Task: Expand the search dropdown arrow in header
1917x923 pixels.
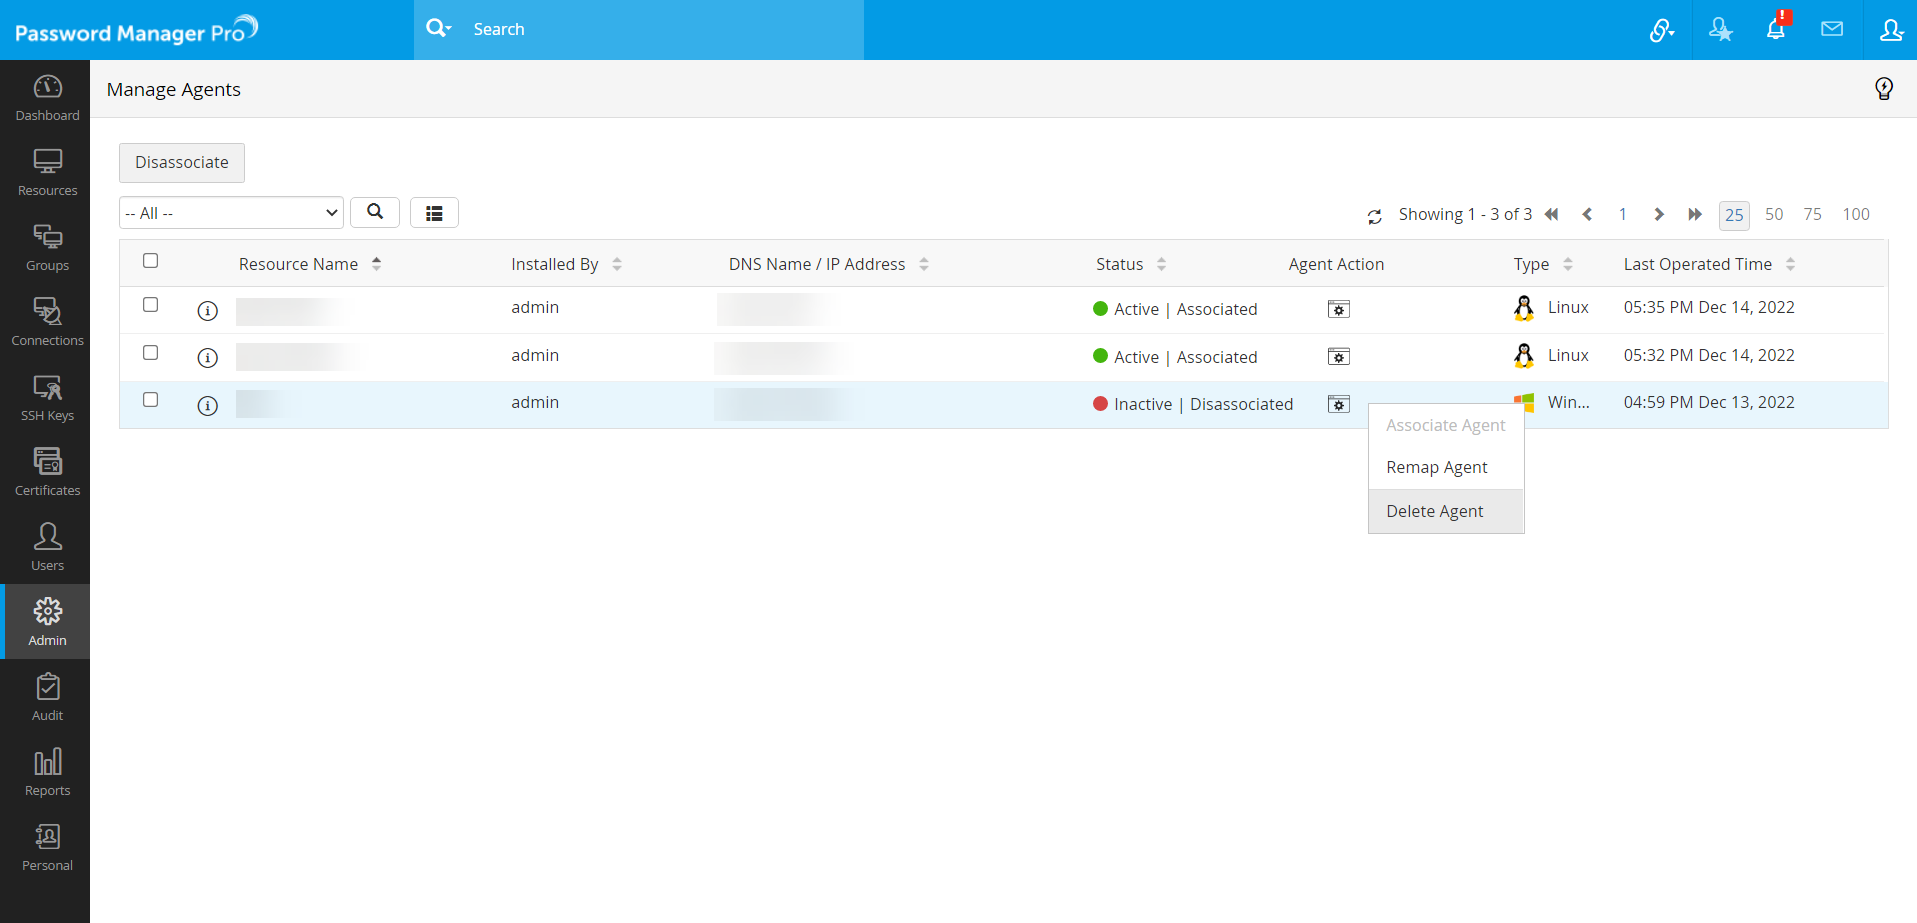Action: 439,29
